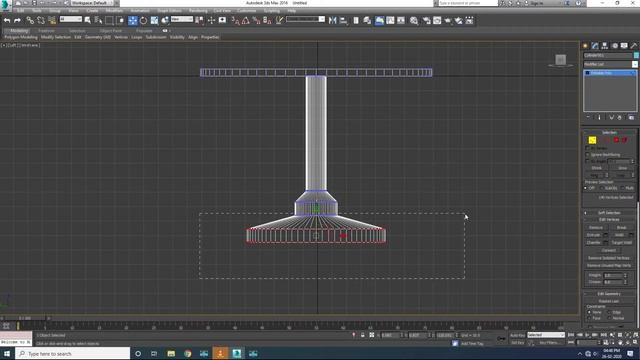Click the Percent Snap icon
The image size is (640, 360).
256,20
